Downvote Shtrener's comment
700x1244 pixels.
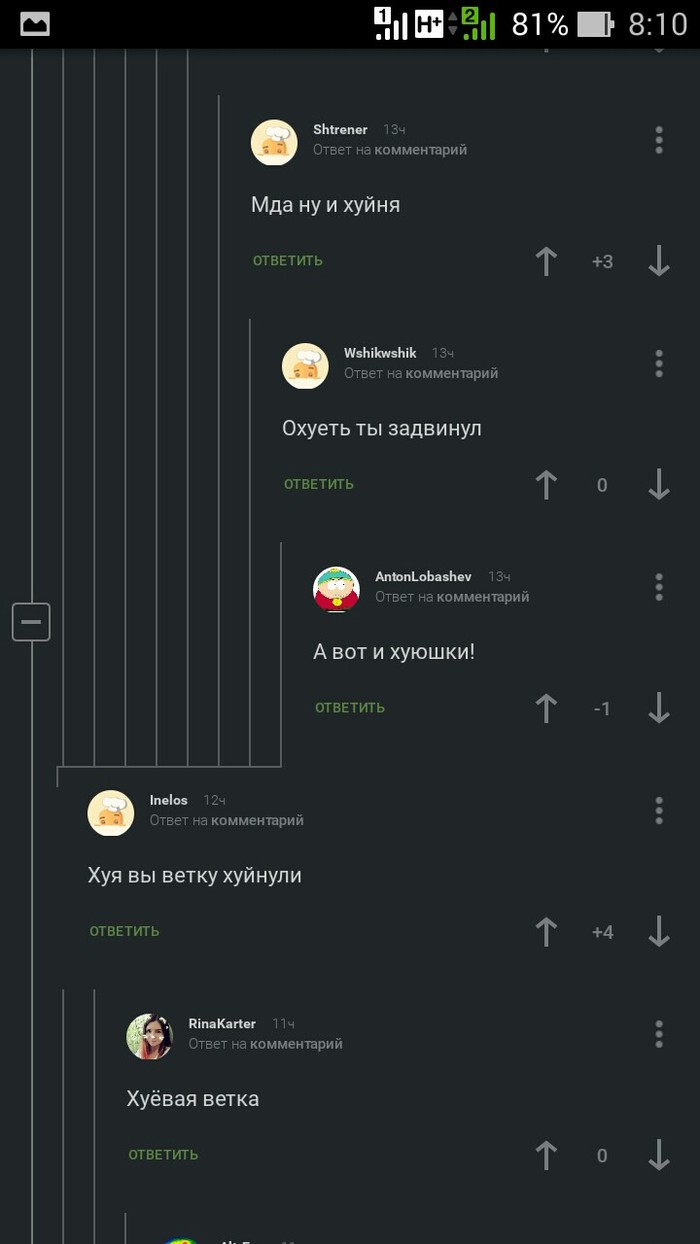658,261
